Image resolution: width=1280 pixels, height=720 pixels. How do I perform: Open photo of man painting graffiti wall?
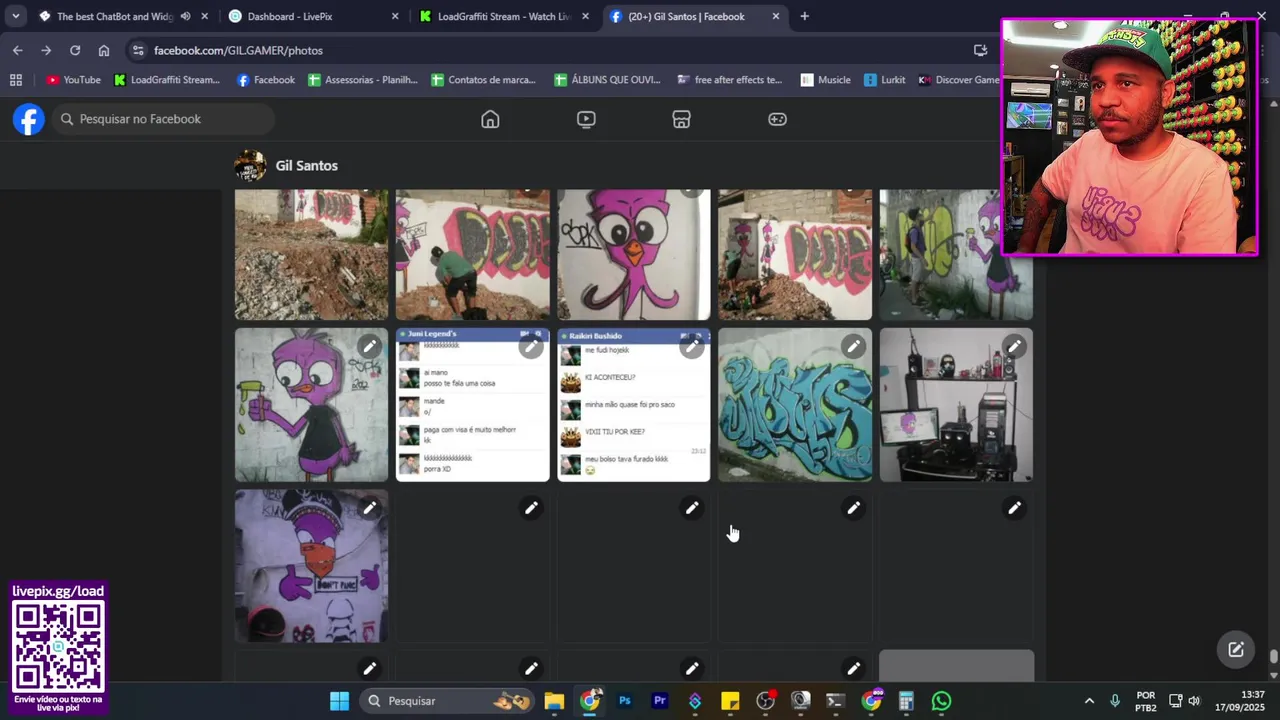[x=473, y=255]
